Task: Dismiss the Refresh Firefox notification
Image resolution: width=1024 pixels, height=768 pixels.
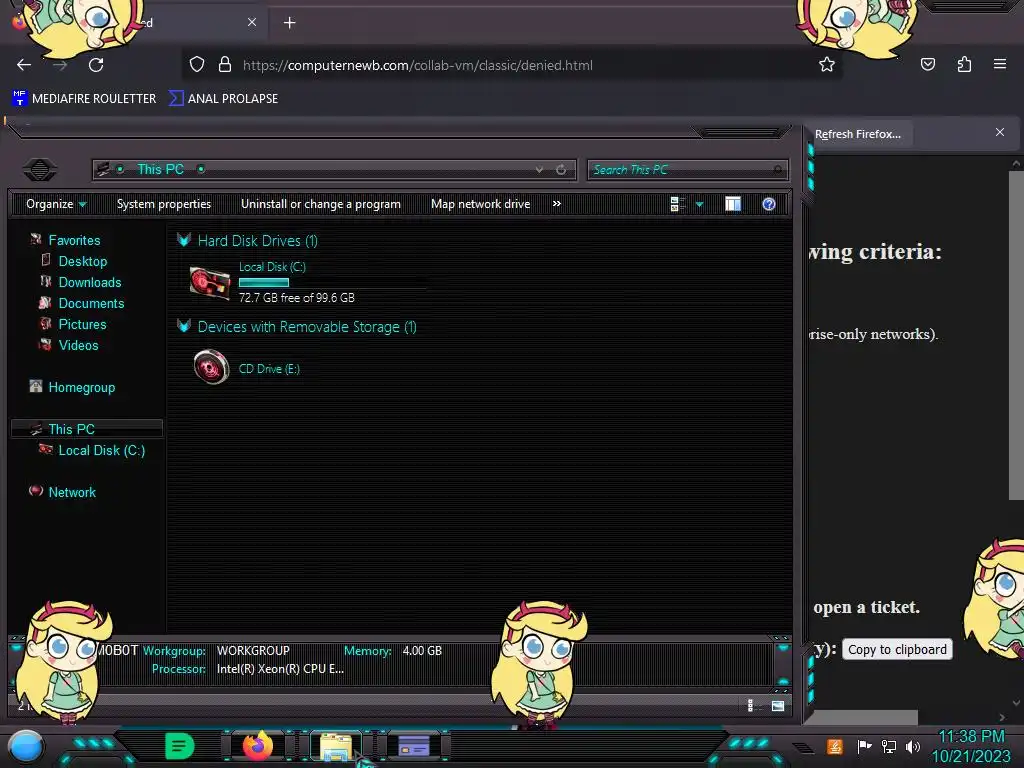Action: (x=1000, y=132)
